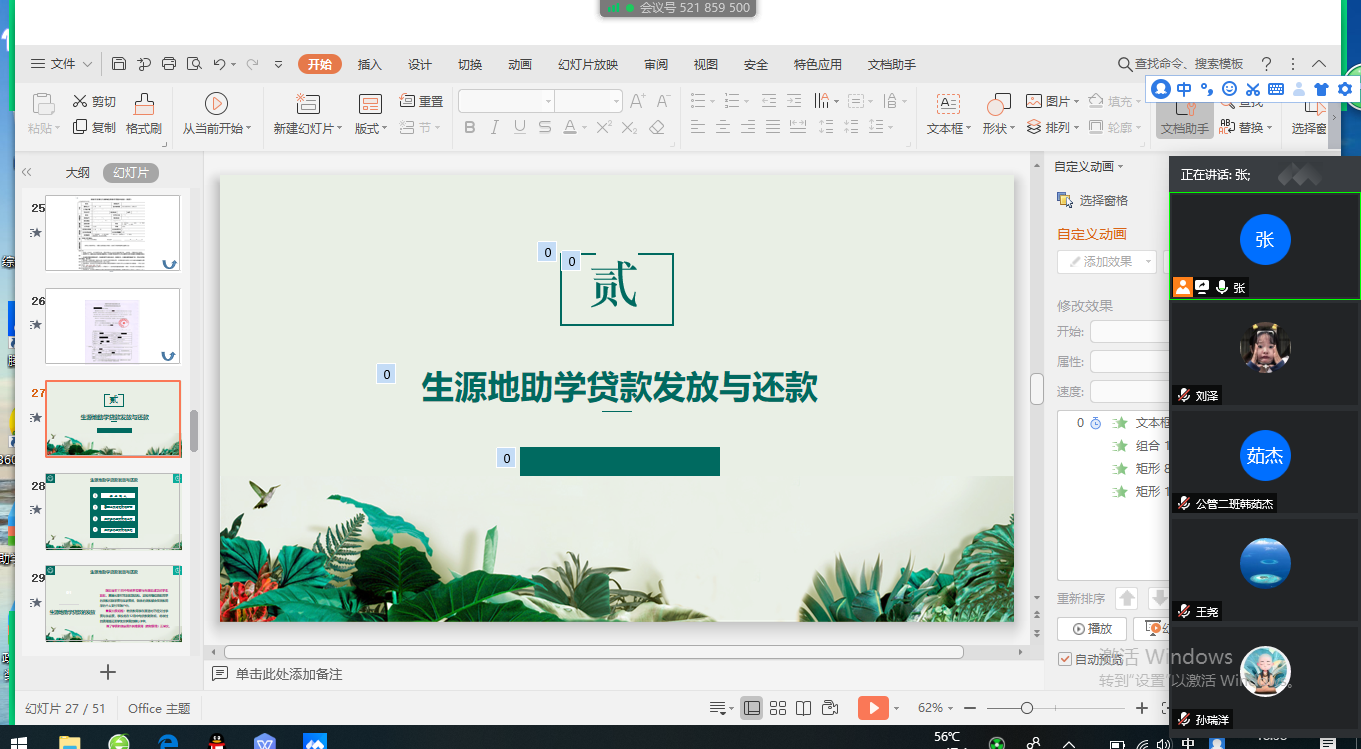Click the Cut (剪切) scissors button
Viewport: 1361px width, 749px height.
(x=94, y=101)
